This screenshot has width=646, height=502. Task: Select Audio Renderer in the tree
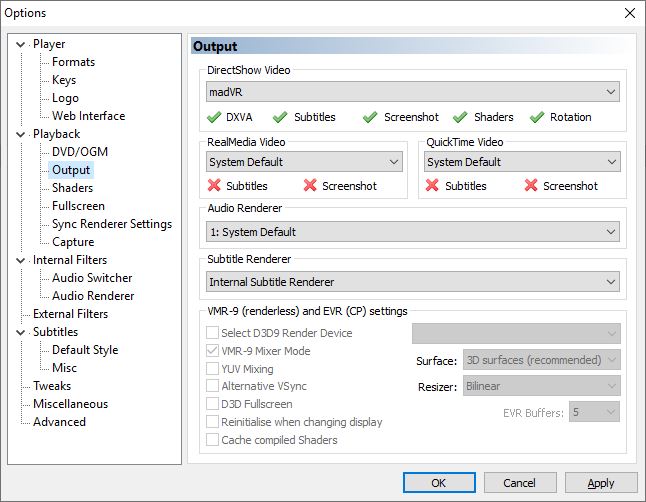click(x=93, y=296)
